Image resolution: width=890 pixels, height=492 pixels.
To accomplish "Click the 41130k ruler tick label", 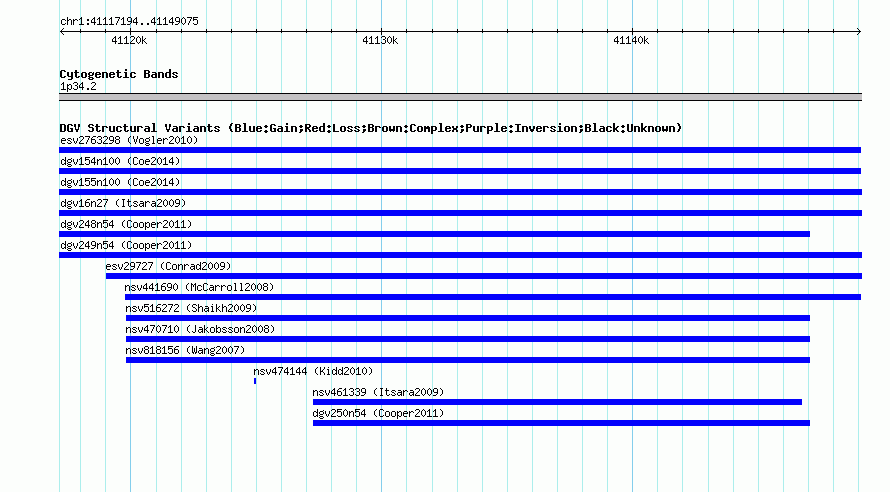I will click(380, 40).
